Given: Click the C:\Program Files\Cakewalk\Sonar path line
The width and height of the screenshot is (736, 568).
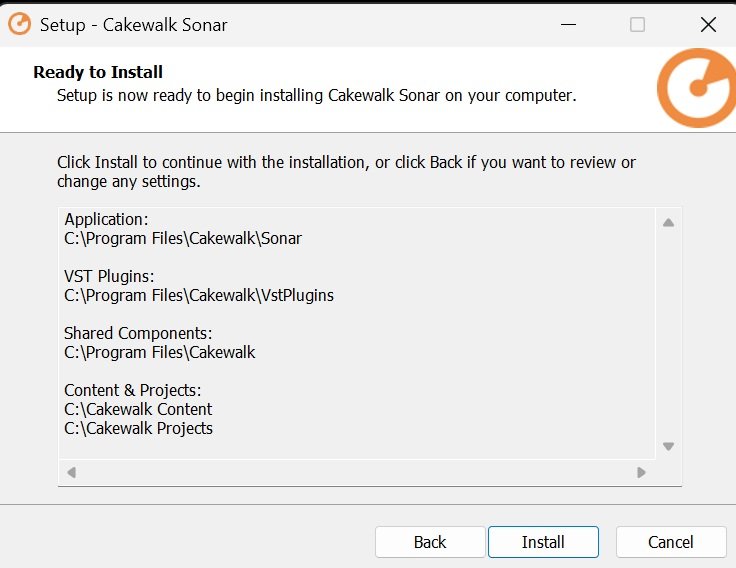Looking at the screenshot, I should 183,239.
